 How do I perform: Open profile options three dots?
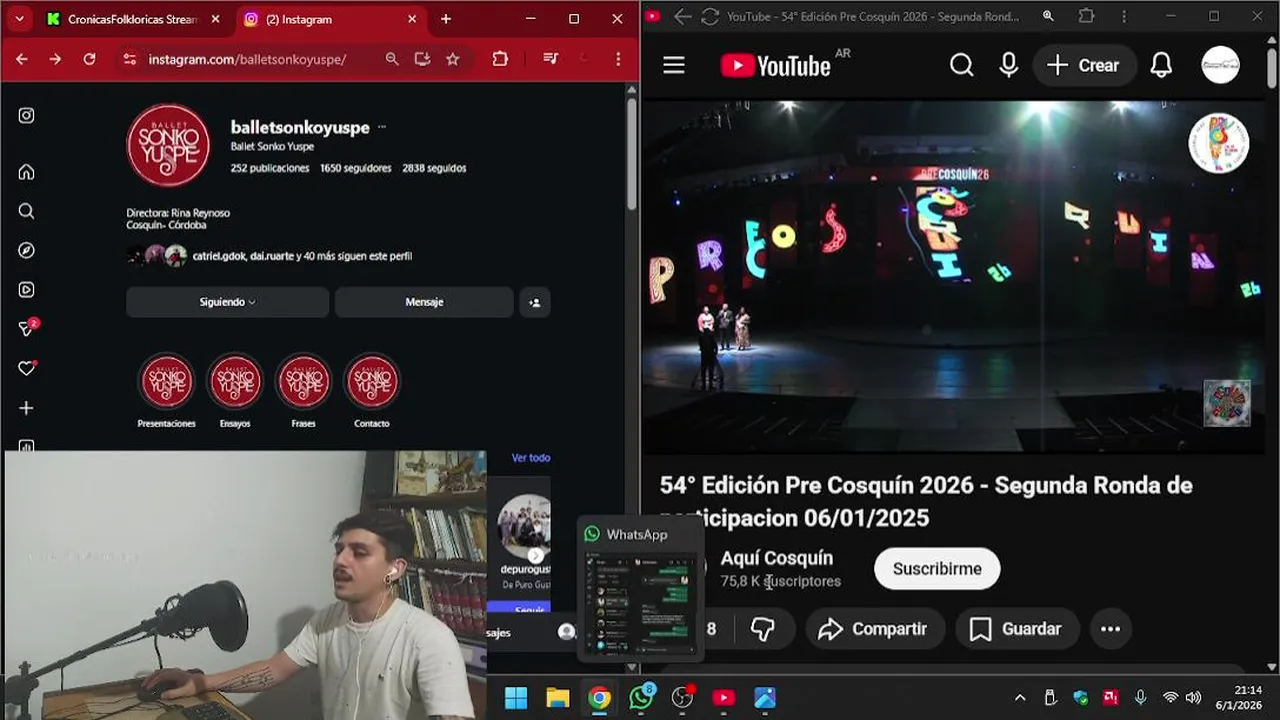(382, 127)
